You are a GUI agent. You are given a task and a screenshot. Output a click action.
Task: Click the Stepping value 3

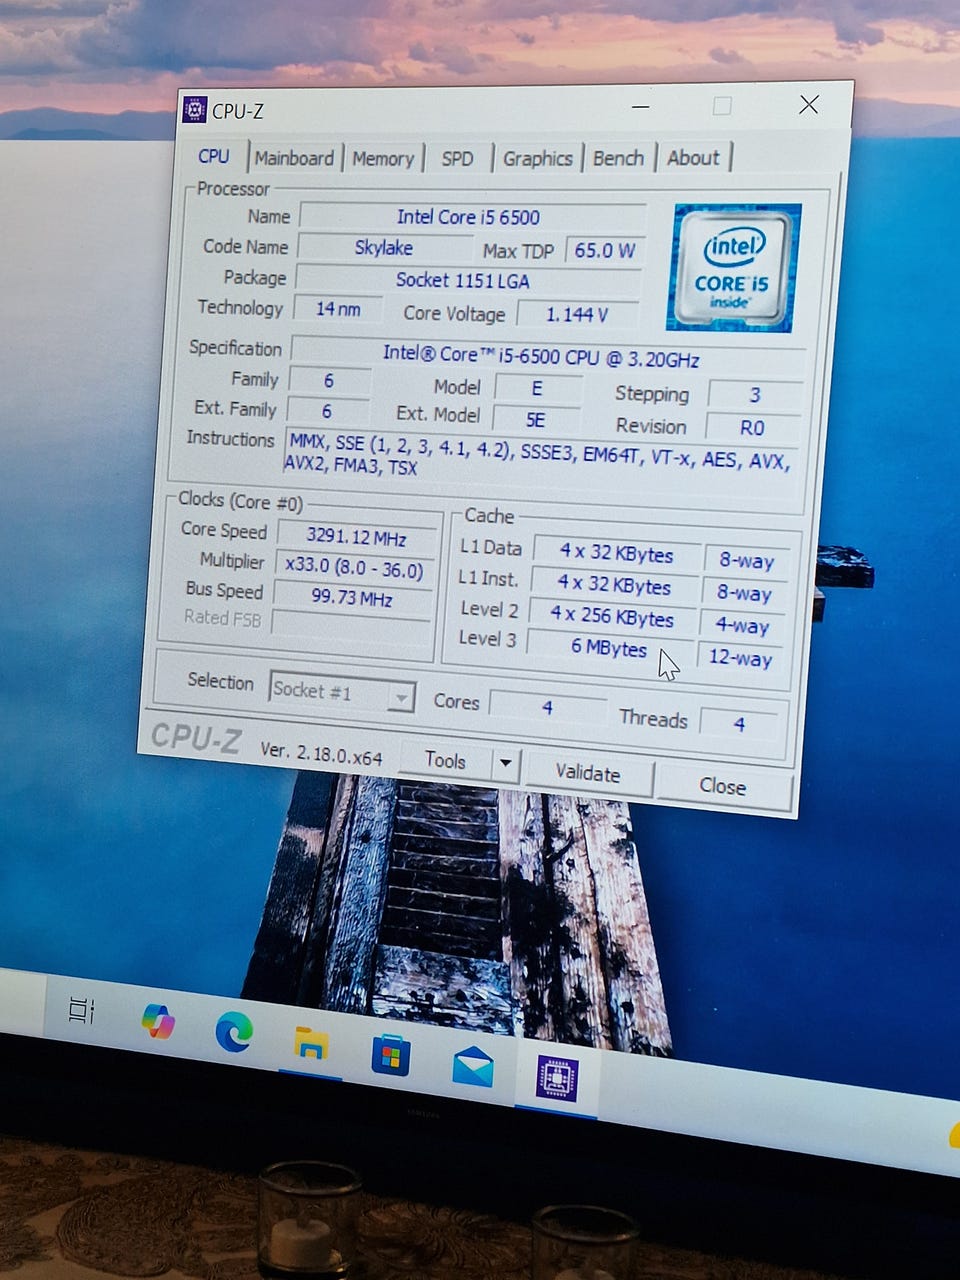point(755,395)
